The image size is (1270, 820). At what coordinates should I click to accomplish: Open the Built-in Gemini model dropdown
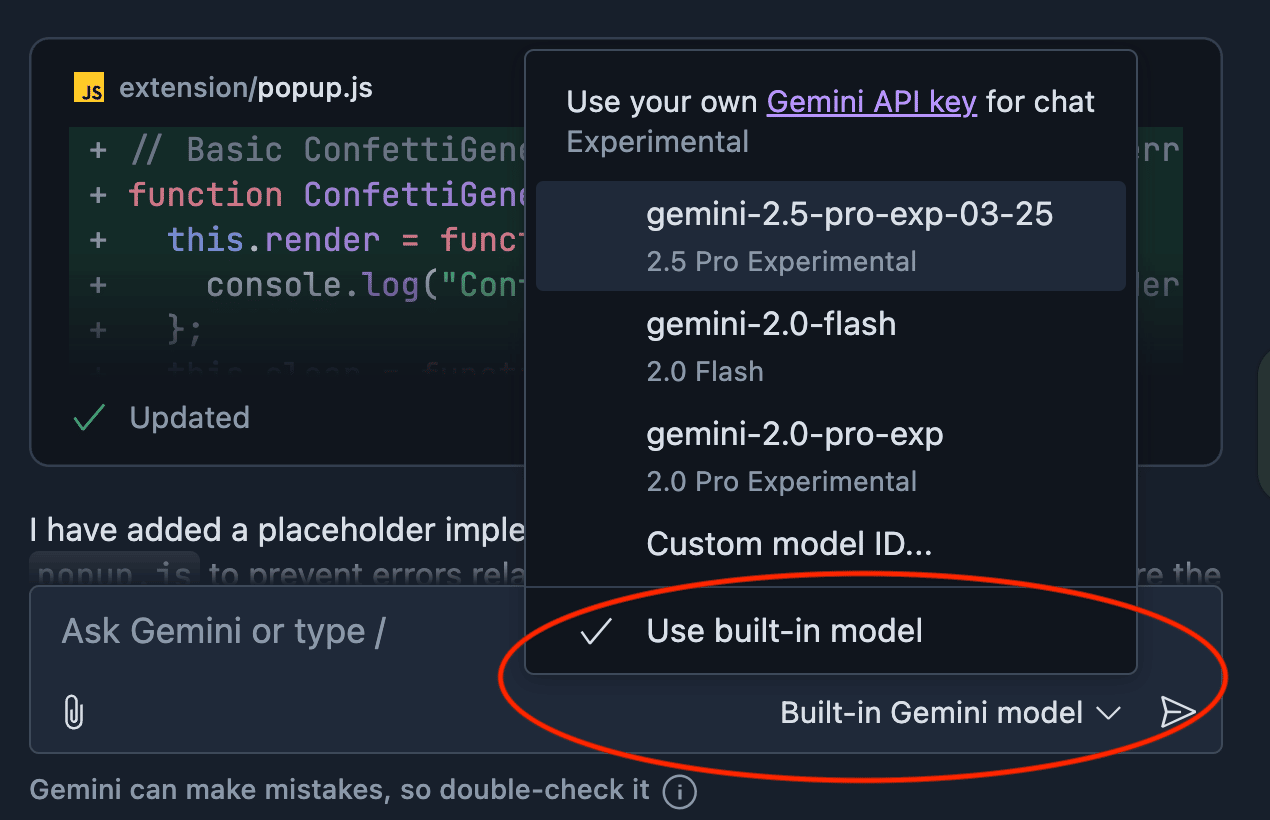pos(930,712)
